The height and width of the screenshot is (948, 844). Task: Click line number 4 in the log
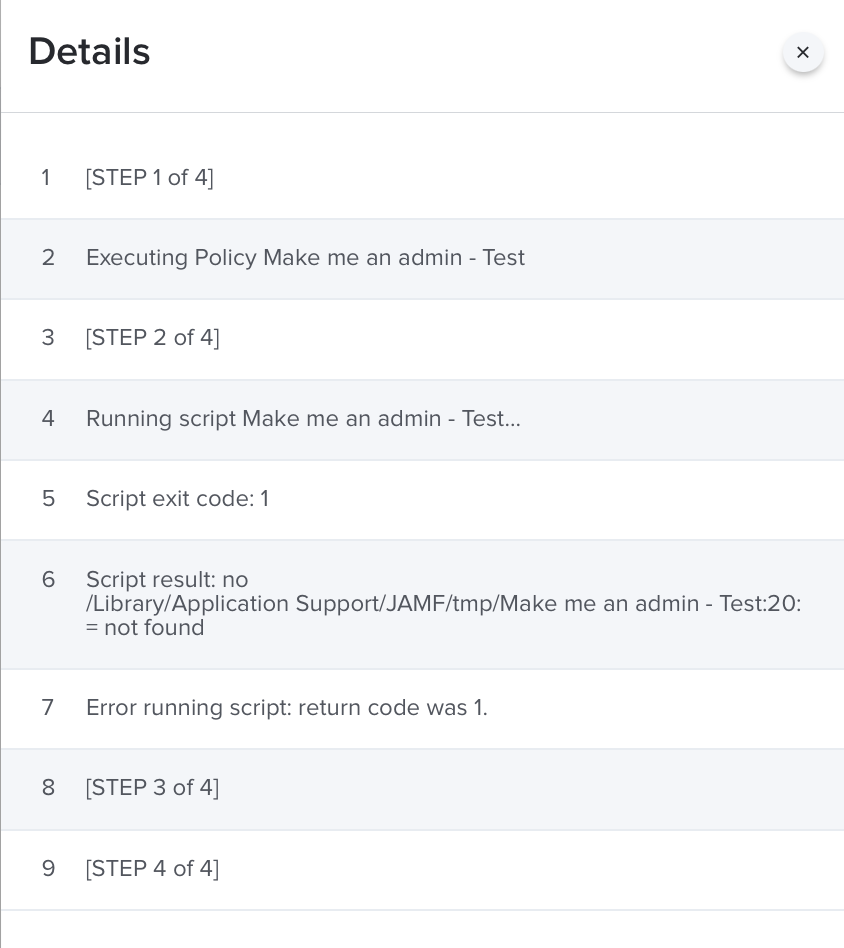coord(48,418)
